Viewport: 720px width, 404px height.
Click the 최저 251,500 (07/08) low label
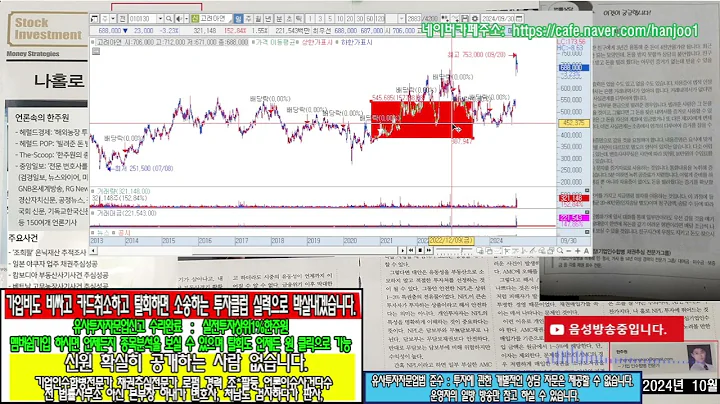(x=142, y=168)
